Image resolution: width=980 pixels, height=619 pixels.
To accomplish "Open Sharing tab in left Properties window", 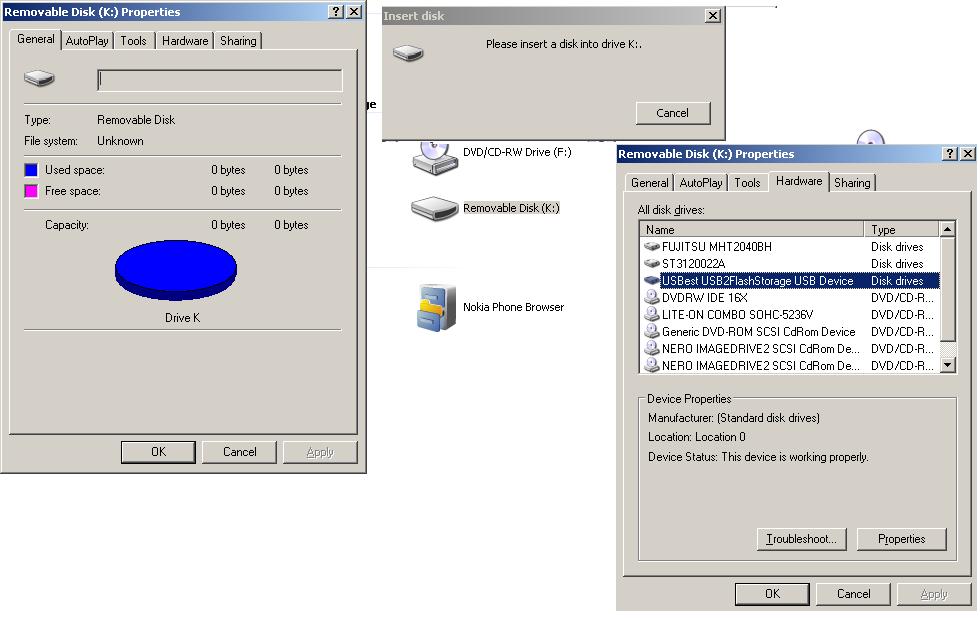I will [238, 41].
